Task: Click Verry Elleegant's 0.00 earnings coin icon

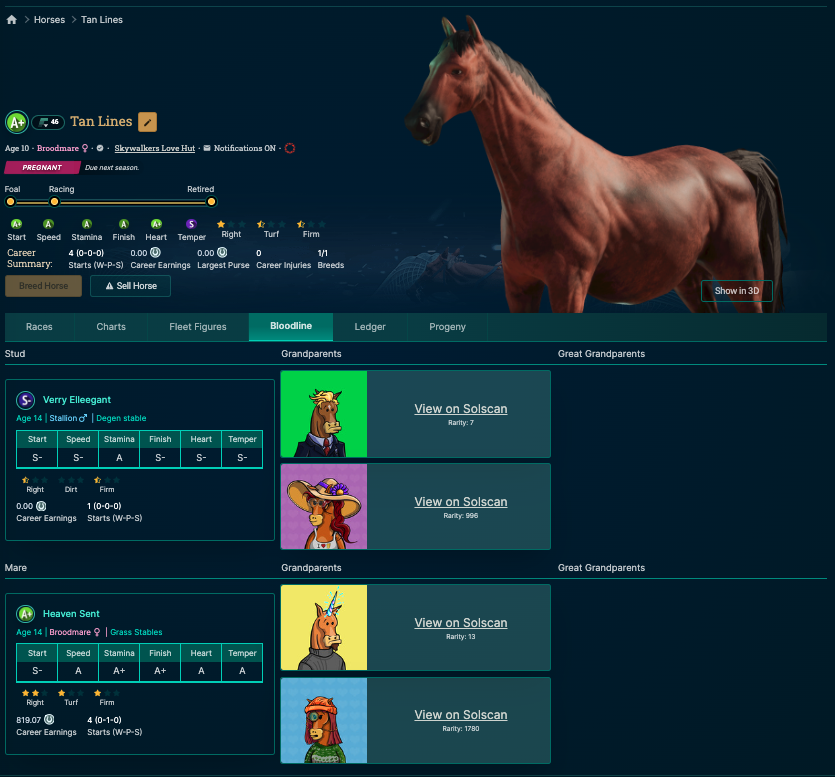Action: pos(41,506)
